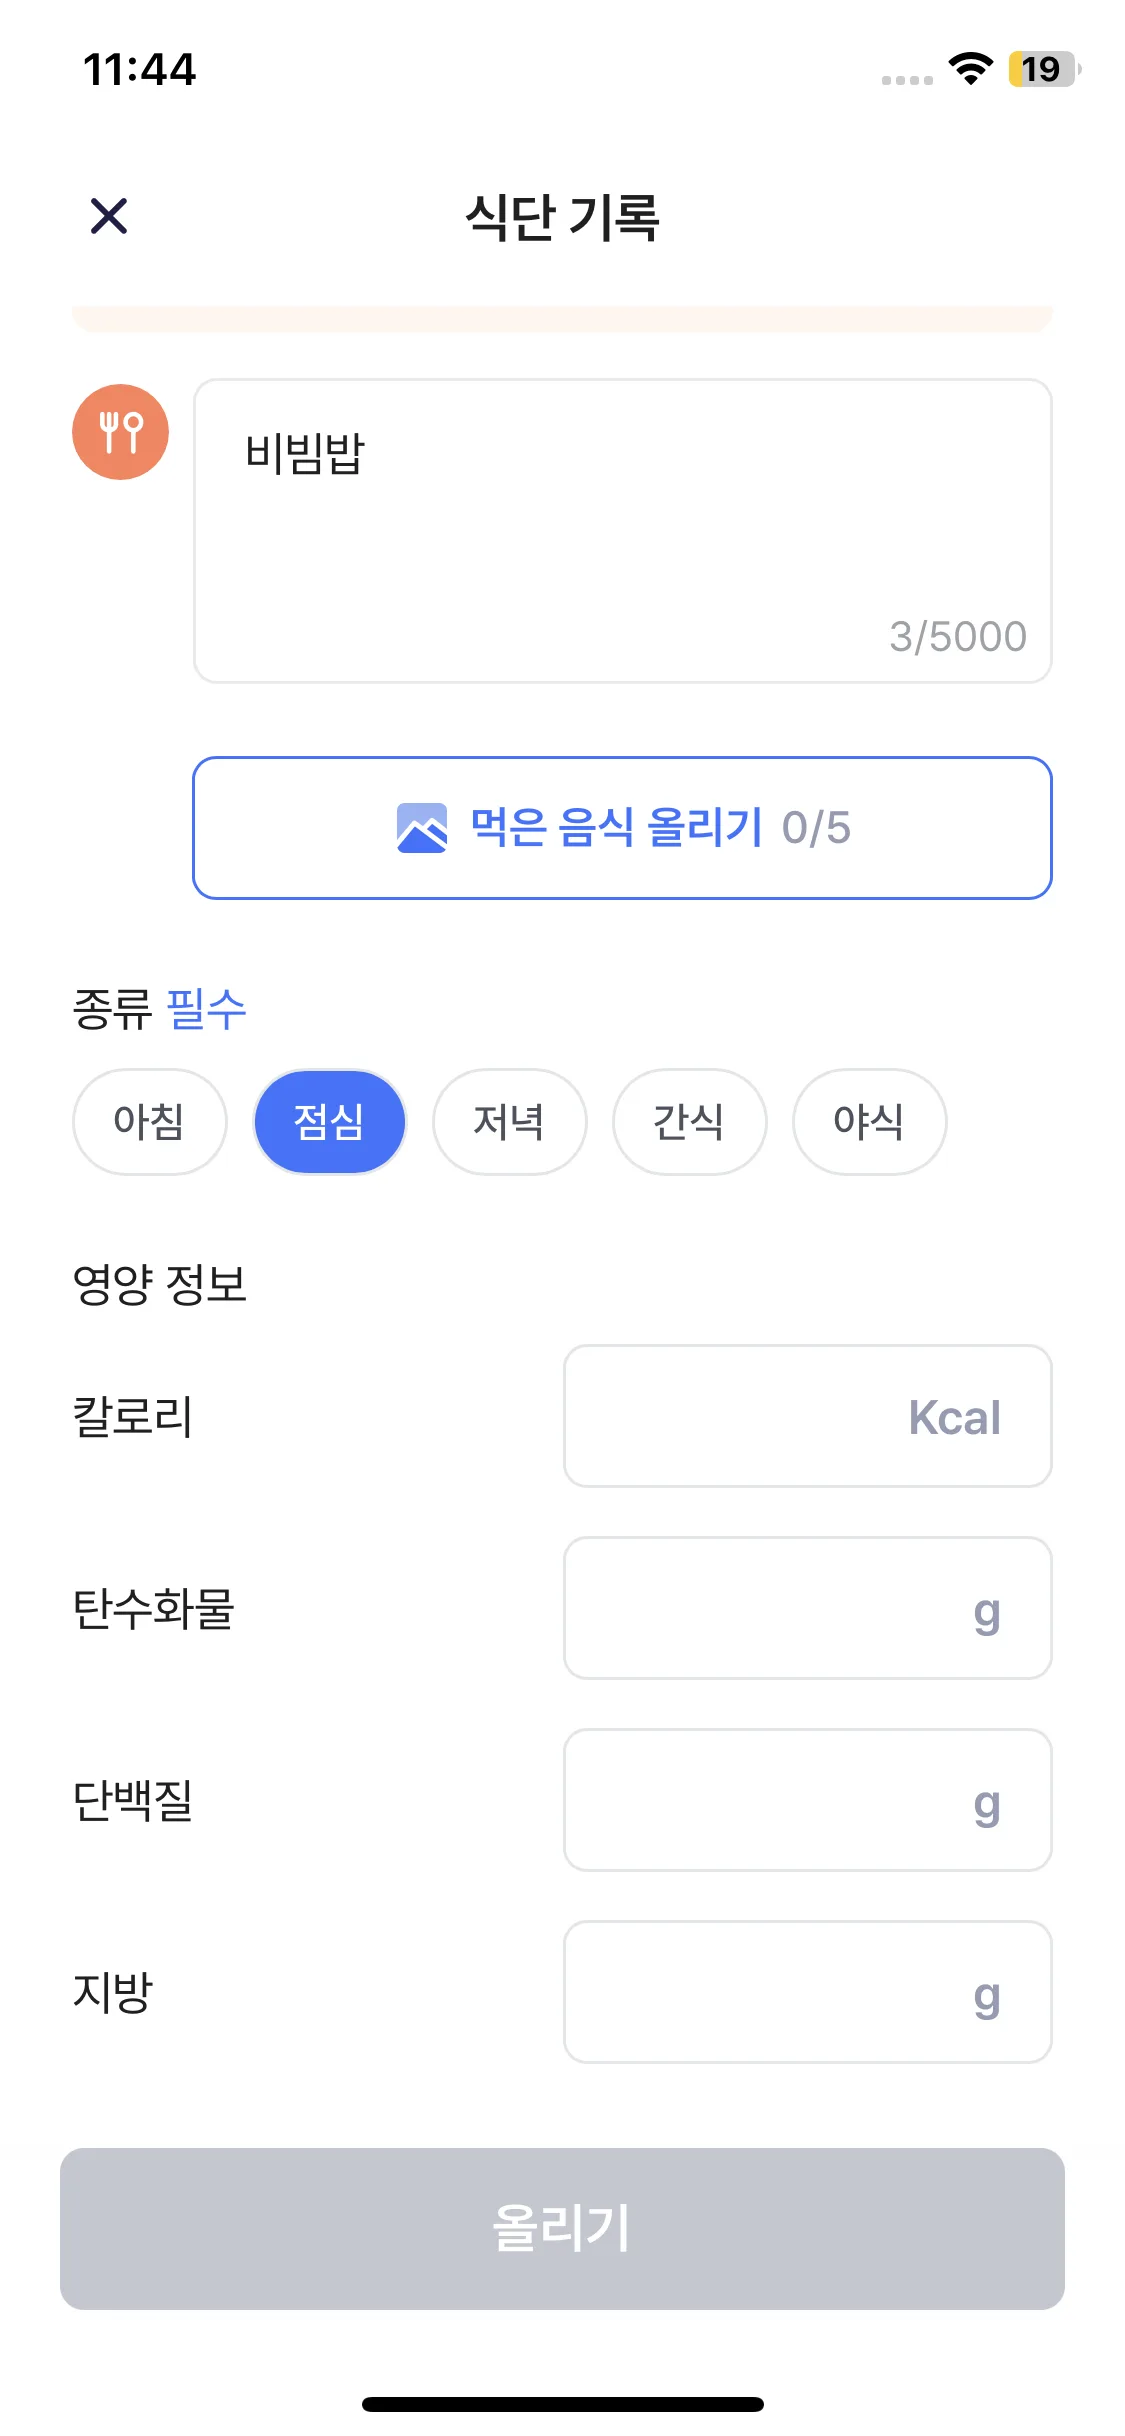Tap the battery indicator showing 19

click(x=1043, y=69)
